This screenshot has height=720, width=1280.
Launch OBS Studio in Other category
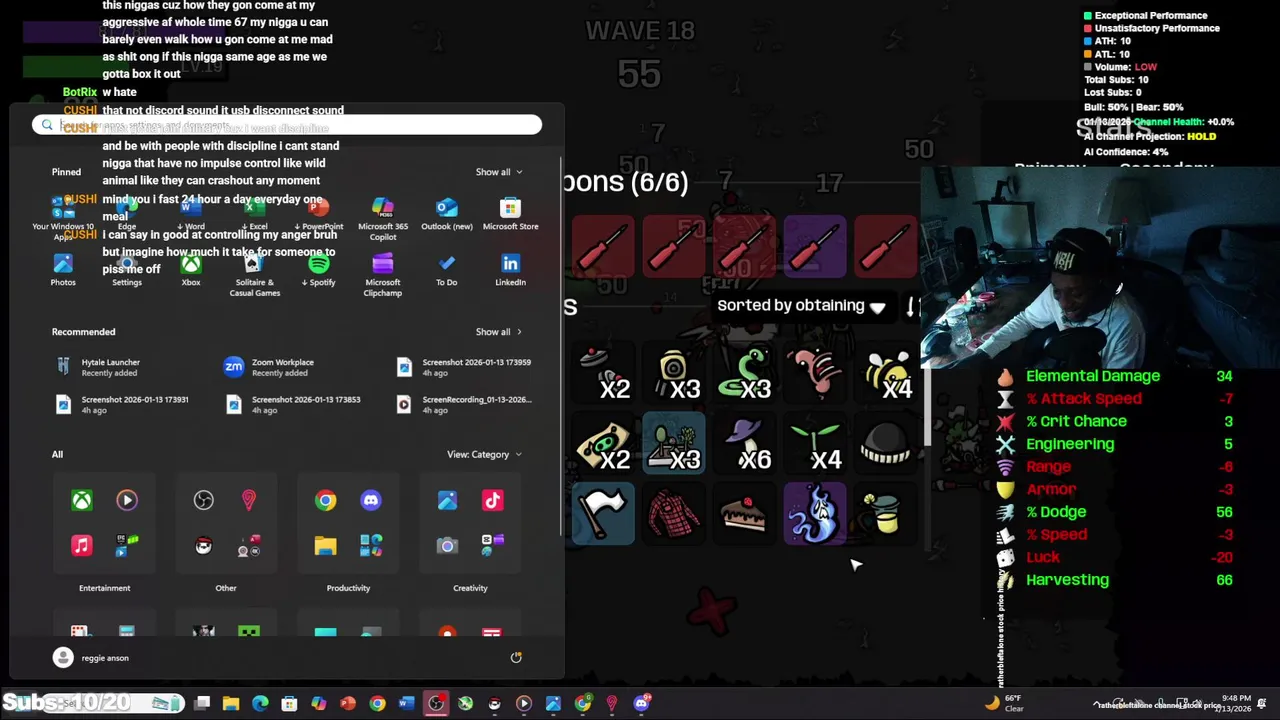point(204,500)
